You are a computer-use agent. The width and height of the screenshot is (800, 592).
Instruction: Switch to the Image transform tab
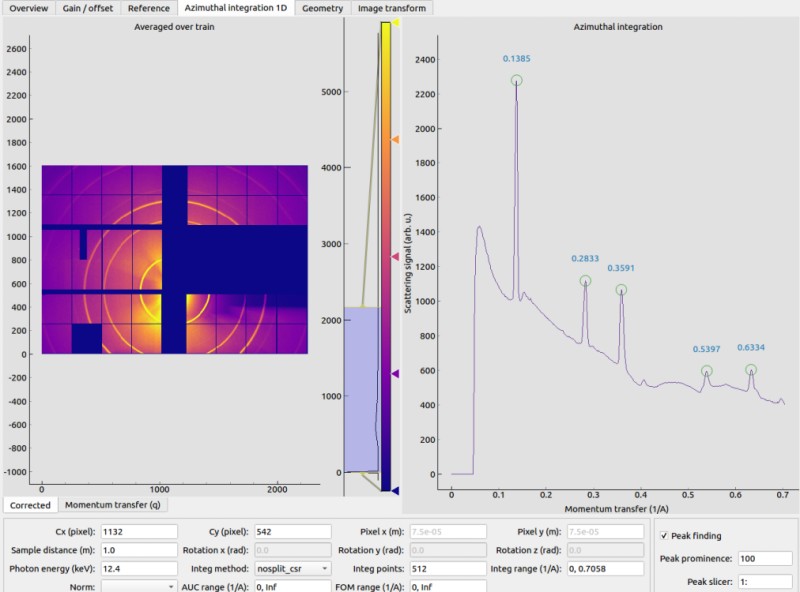click(x=392, y=8)
